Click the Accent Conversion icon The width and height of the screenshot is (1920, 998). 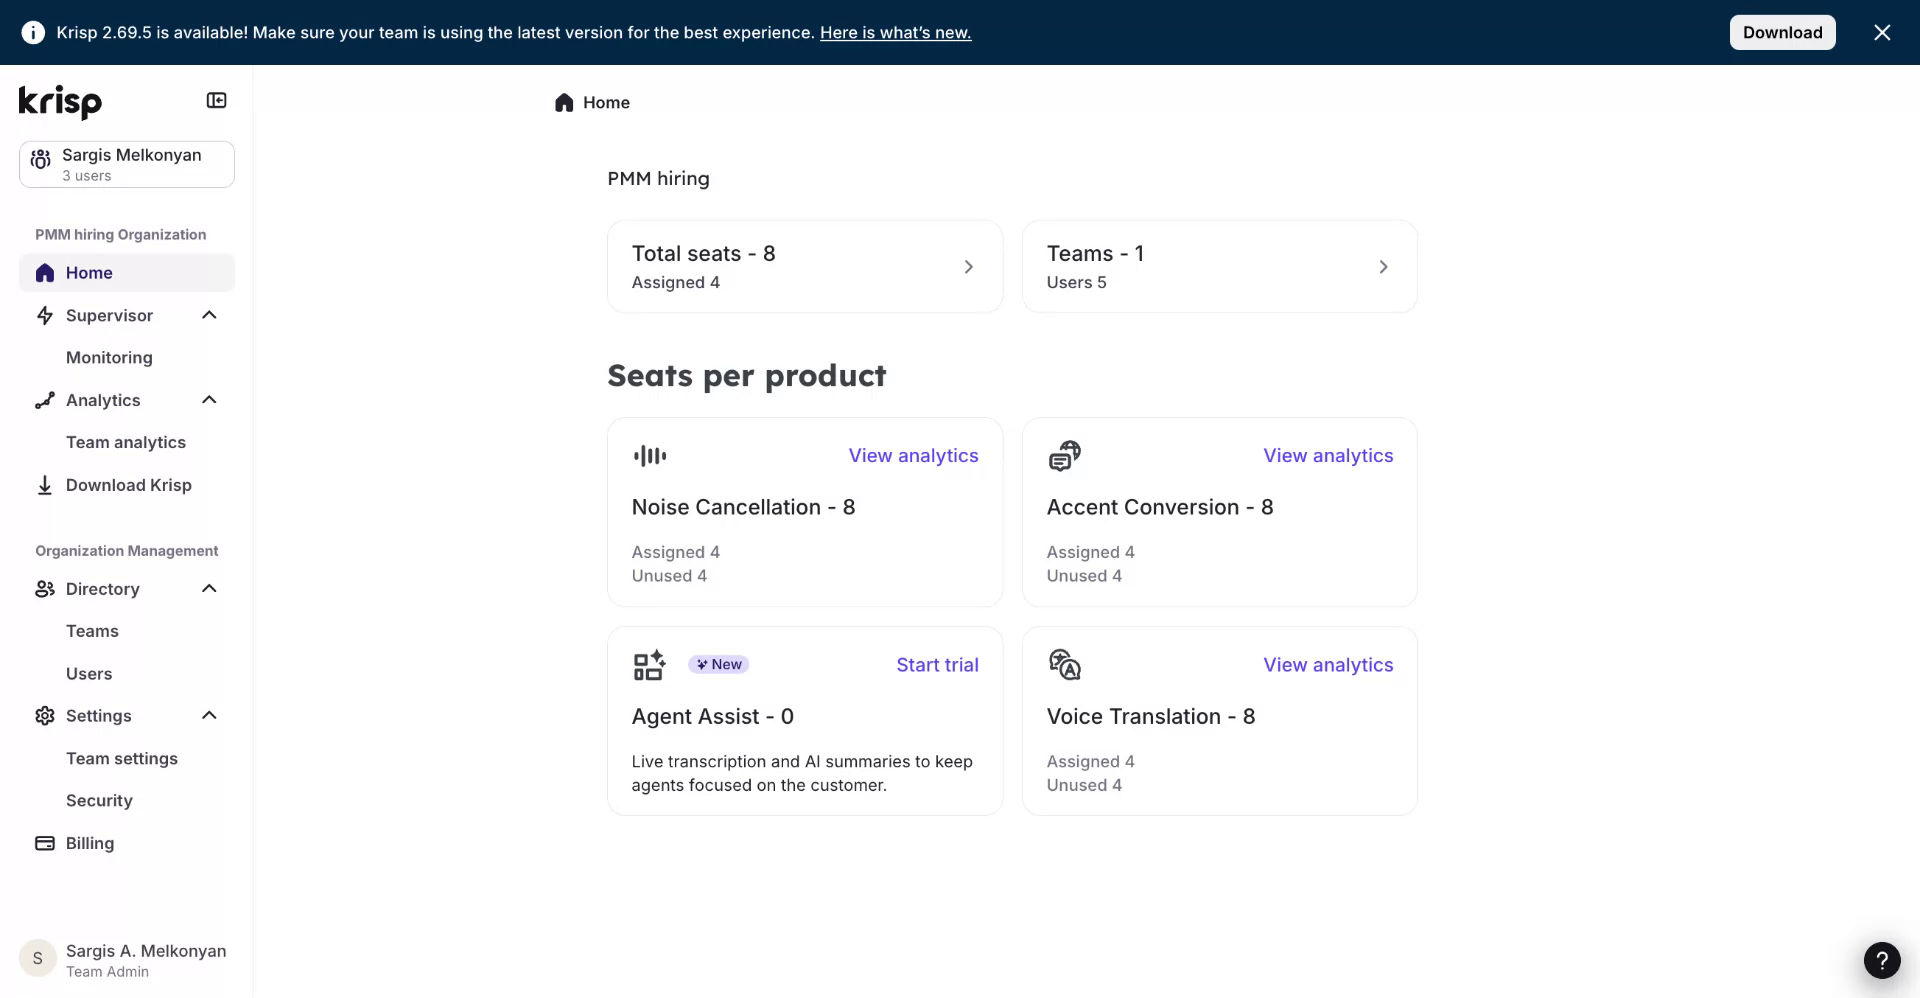[x=1064, y=455]
